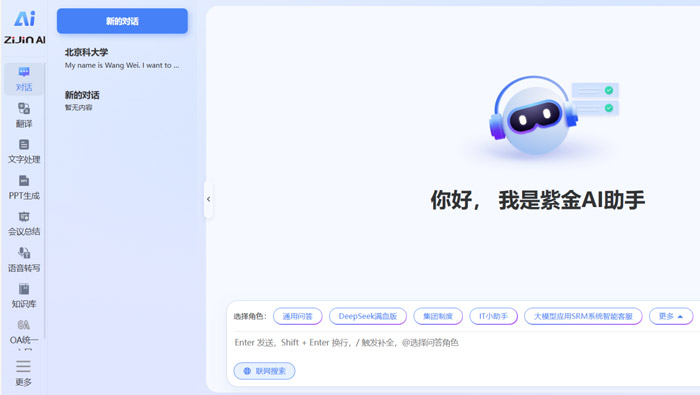Open the 北京科大学 conversation
700x395 pixels.
[122, 58]
